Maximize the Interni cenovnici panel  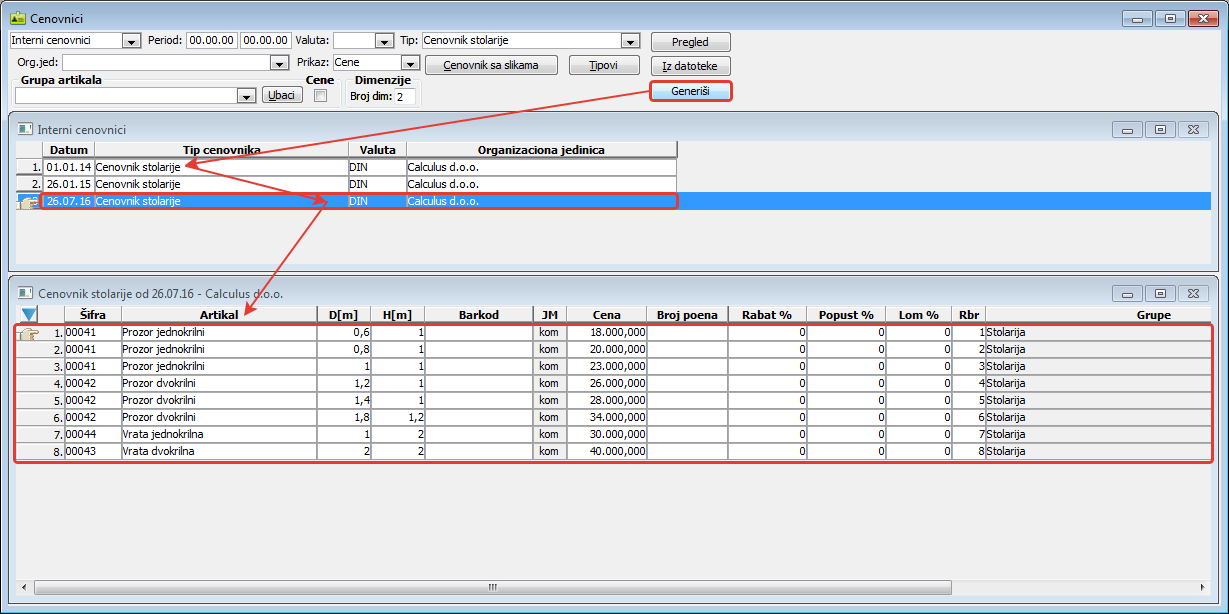pos(1160,130)
